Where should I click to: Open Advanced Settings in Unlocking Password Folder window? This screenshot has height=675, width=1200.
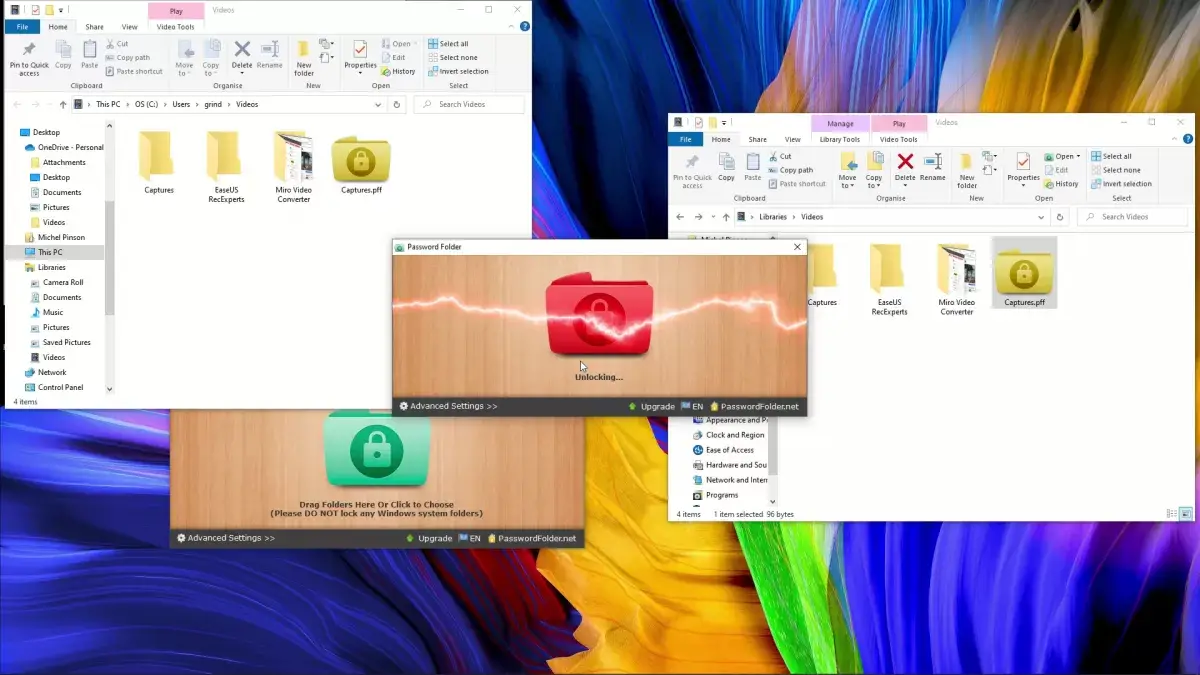tap(448, 407)
